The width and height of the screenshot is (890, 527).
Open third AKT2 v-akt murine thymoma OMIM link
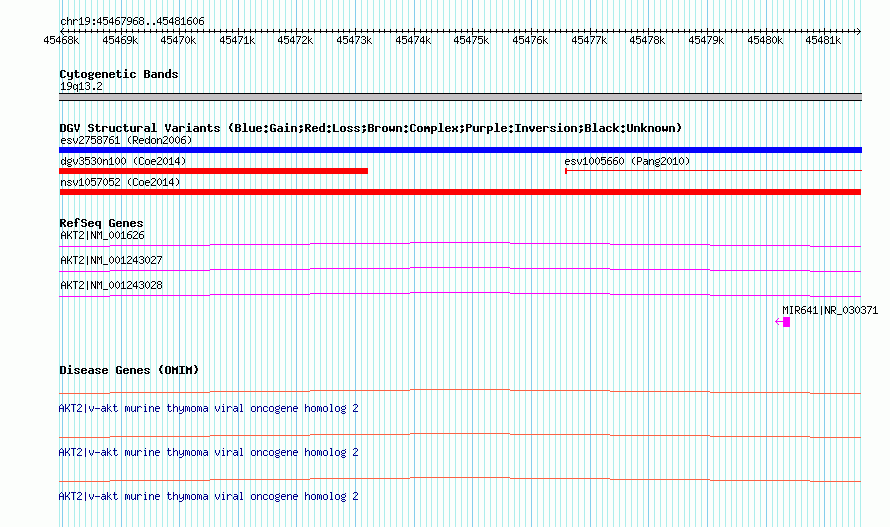click(x=208, y=496)
